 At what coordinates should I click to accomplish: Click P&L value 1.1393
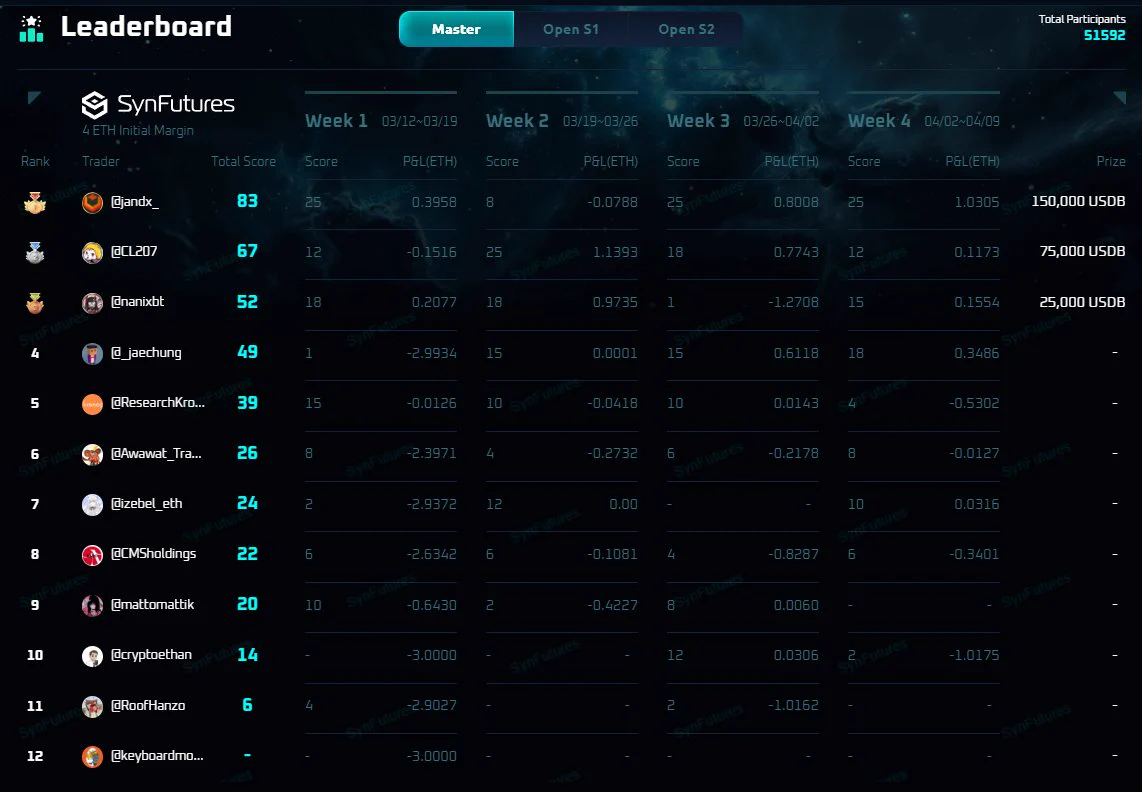point(615,252)
